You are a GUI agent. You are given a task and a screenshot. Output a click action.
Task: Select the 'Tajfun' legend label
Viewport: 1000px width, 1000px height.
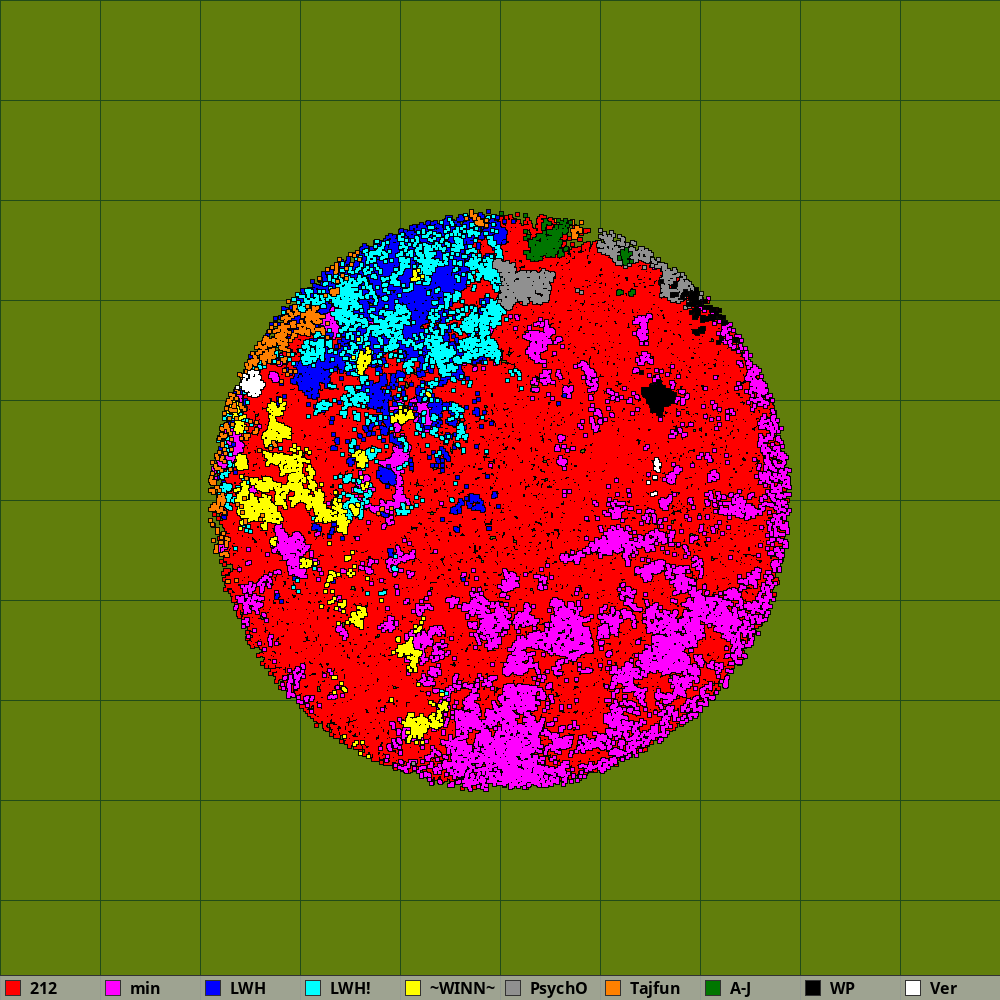[x=655, y=988]
